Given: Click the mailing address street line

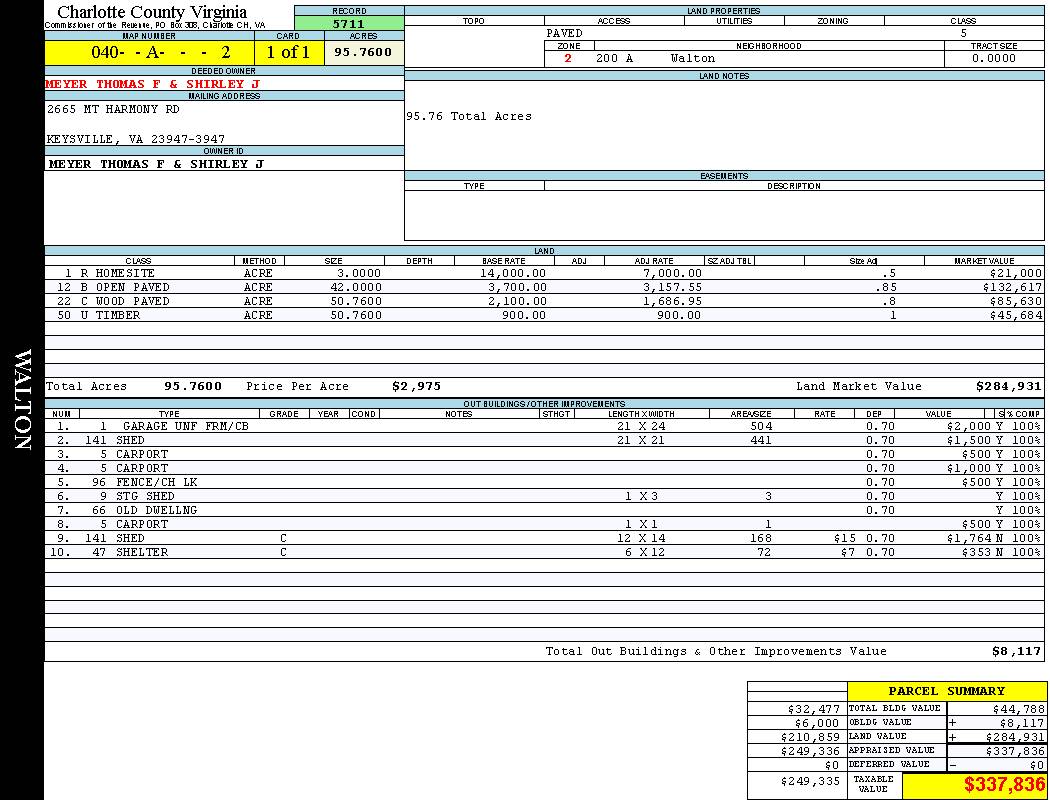Looking at the screenshot, I should pos(114,110).
